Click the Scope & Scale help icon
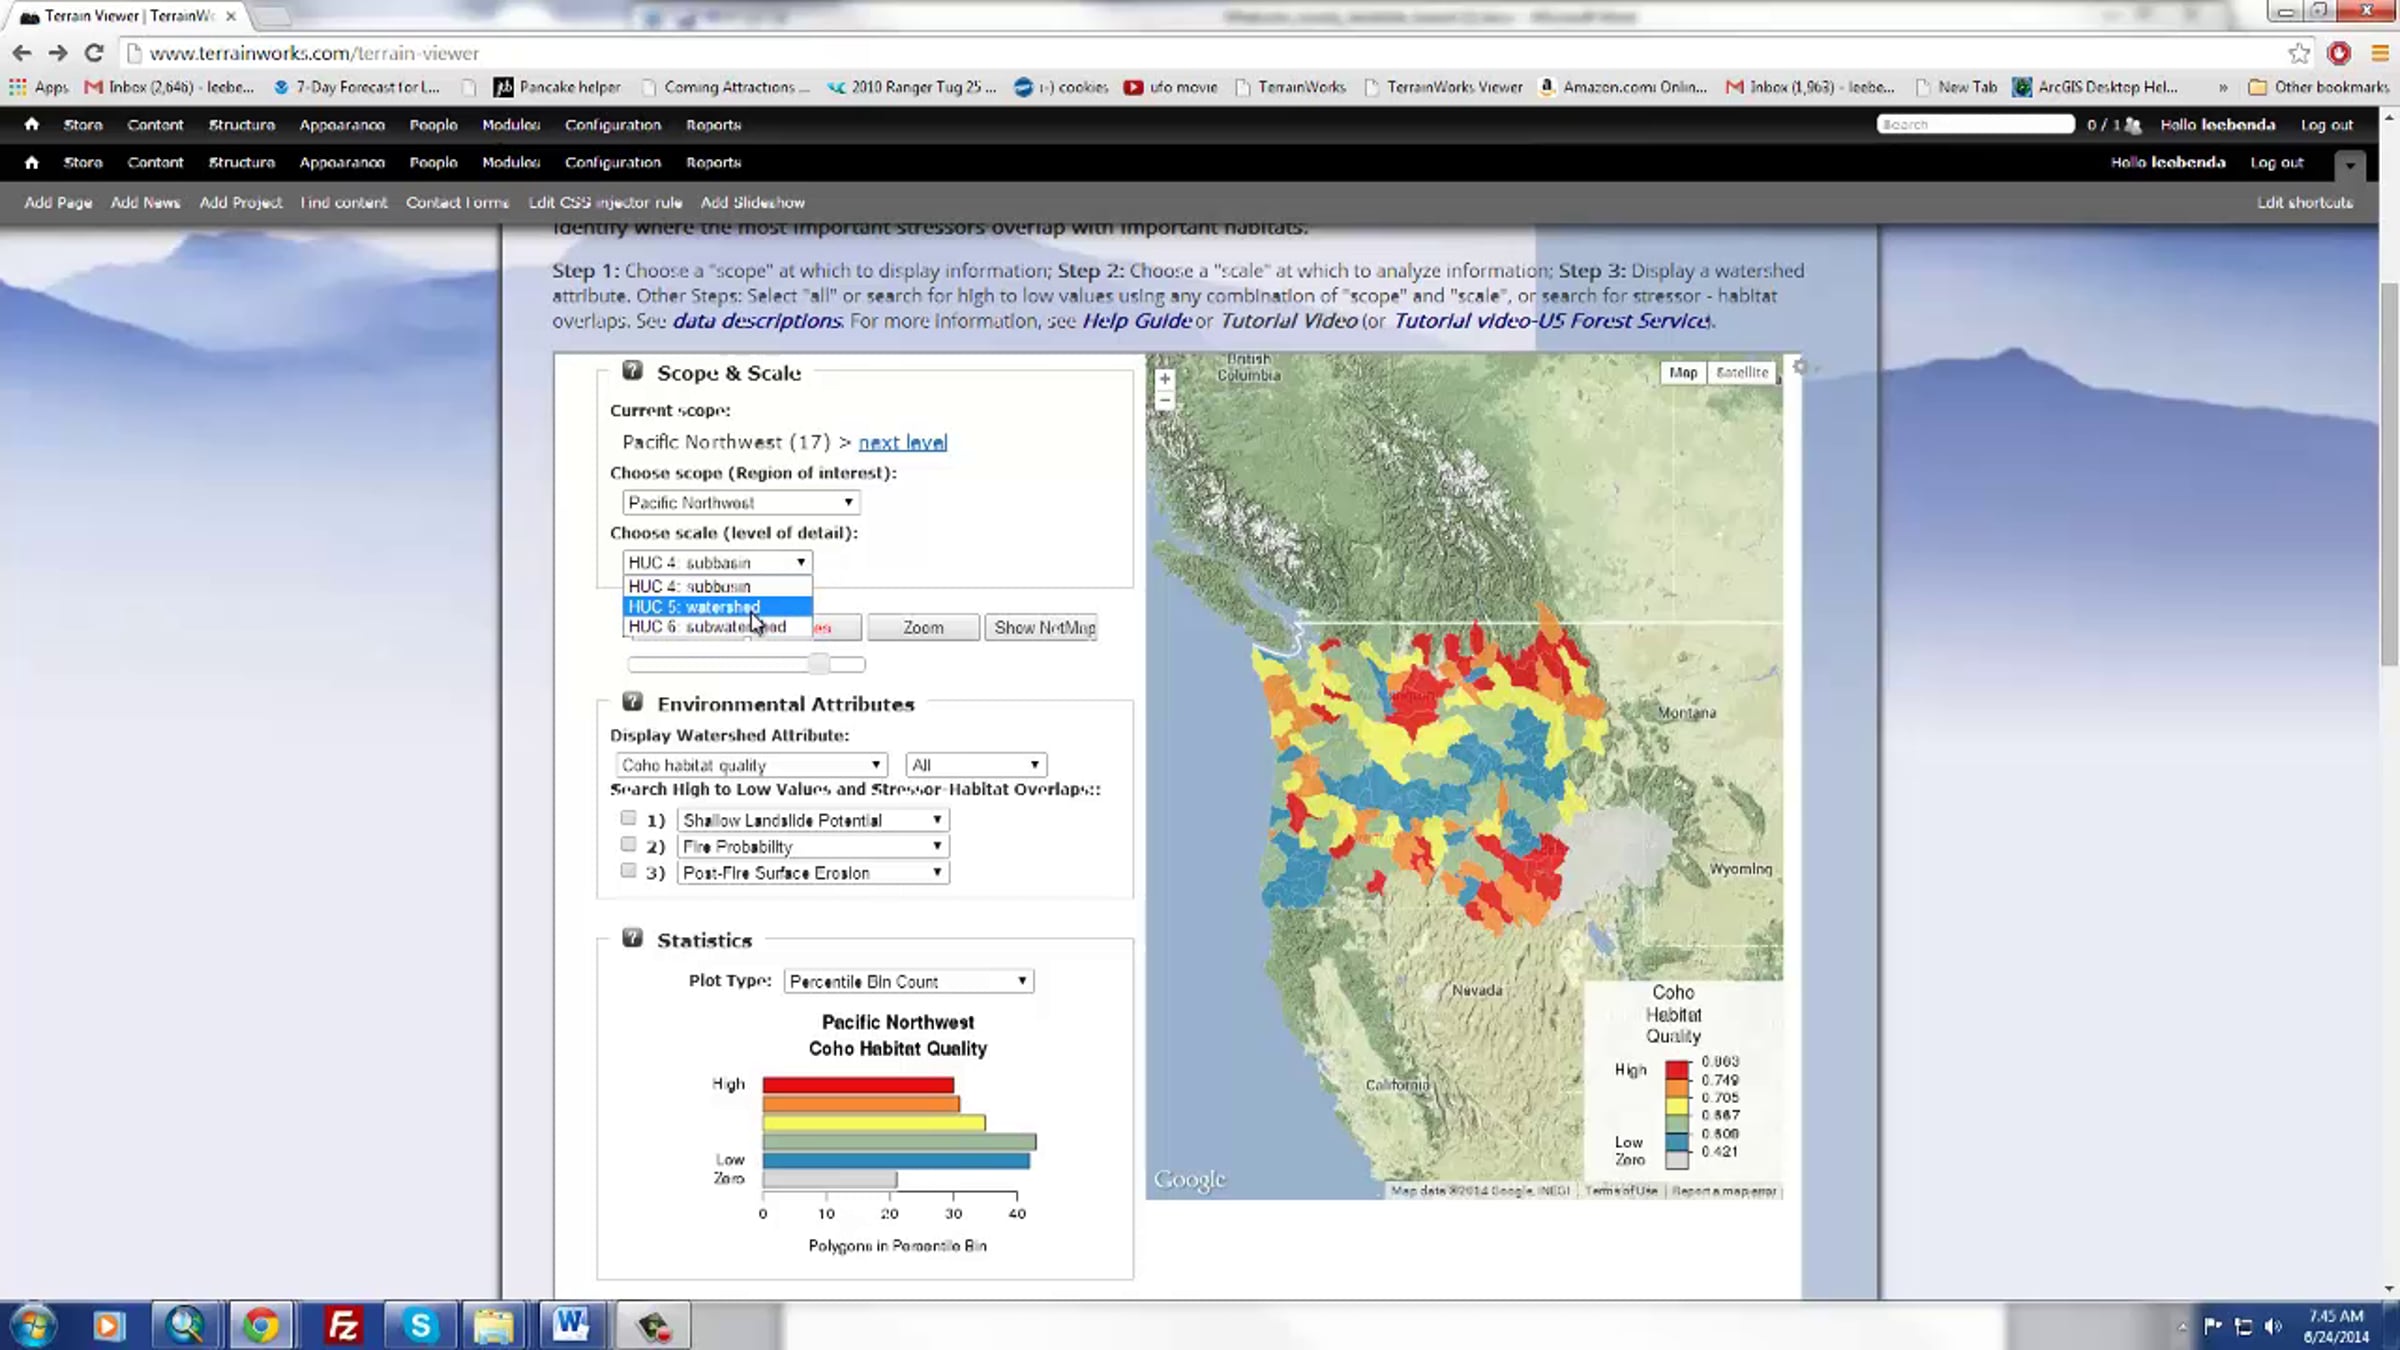 (x=632, y=371)
